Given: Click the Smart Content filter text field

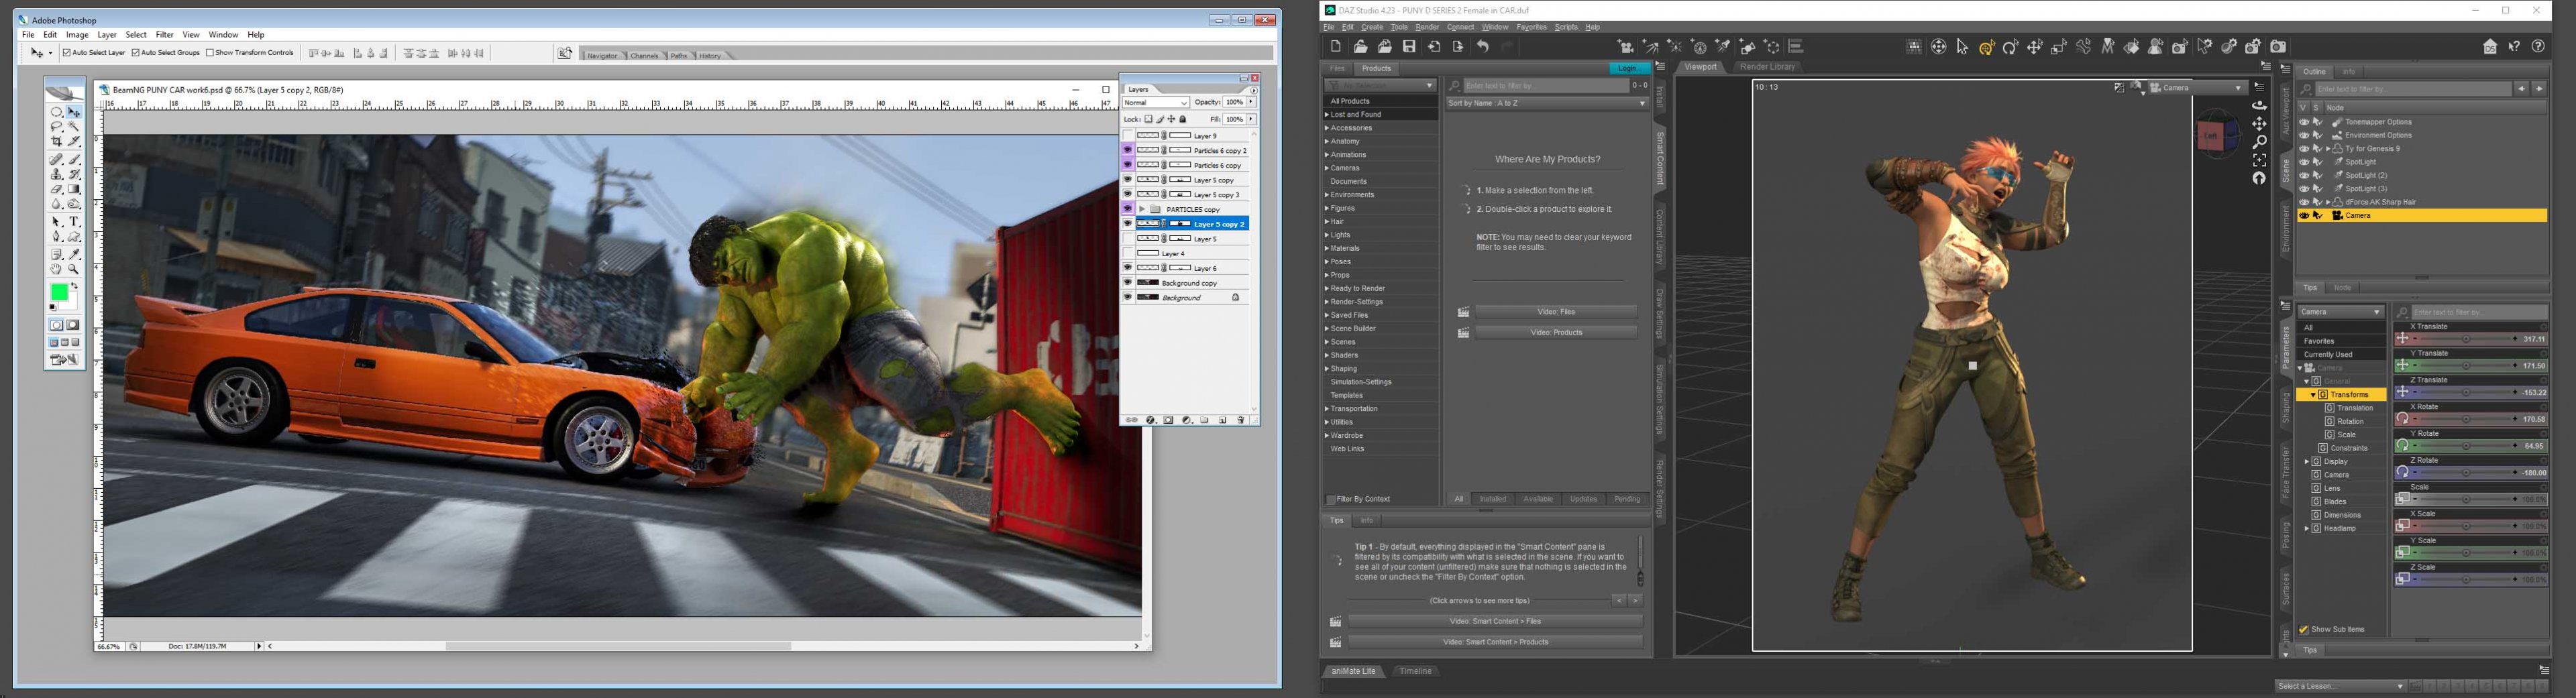Looking at the screenshot, I should 1546,86.
